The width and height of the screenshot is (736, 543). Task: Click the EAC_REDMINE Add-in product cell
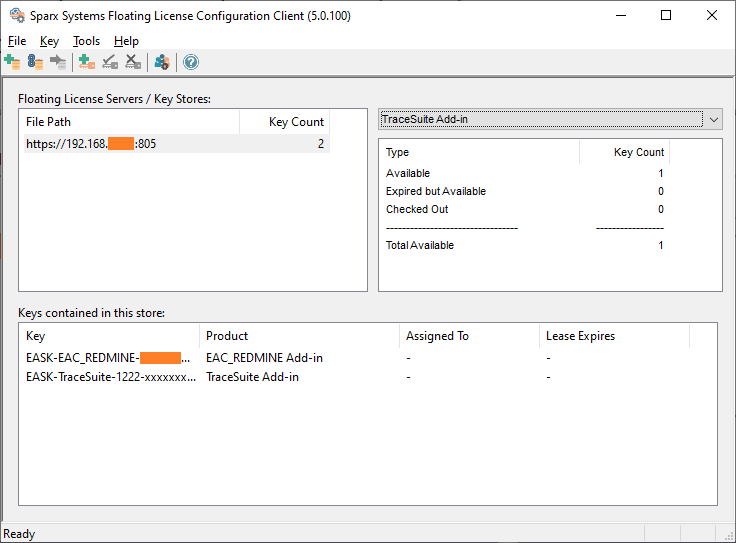point(264,358)
